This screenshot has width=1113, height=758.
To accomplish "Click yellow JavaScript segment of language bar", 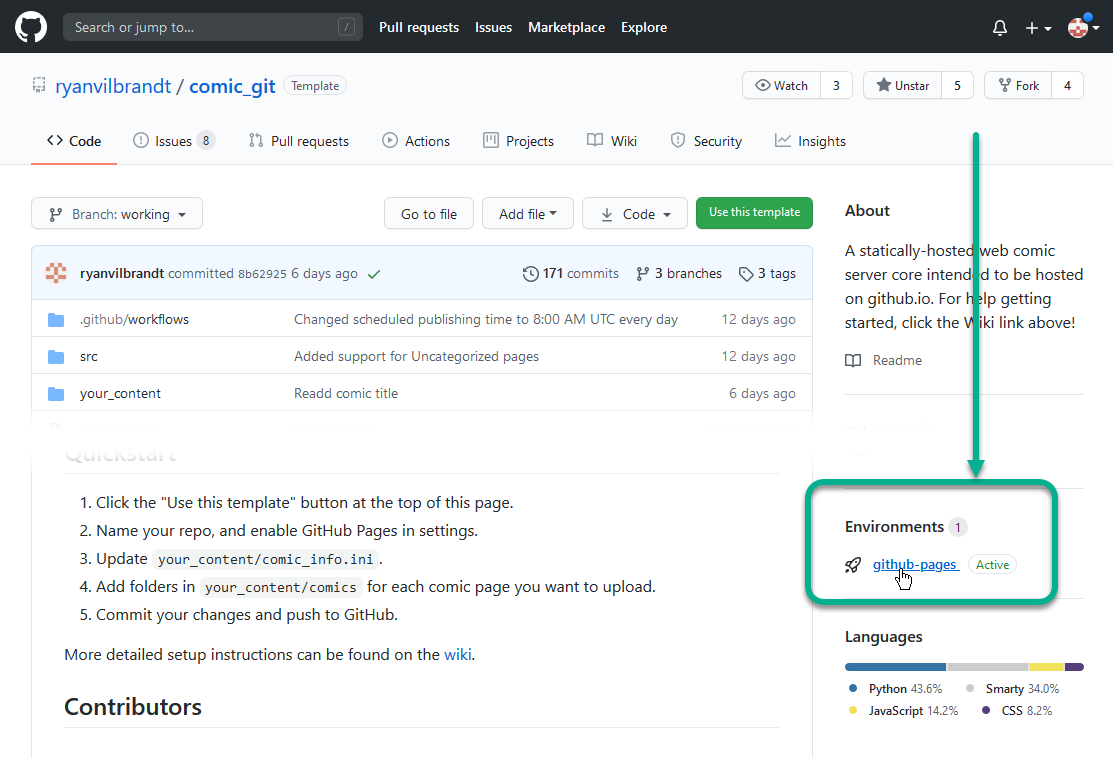I will tap(1046, 667).
